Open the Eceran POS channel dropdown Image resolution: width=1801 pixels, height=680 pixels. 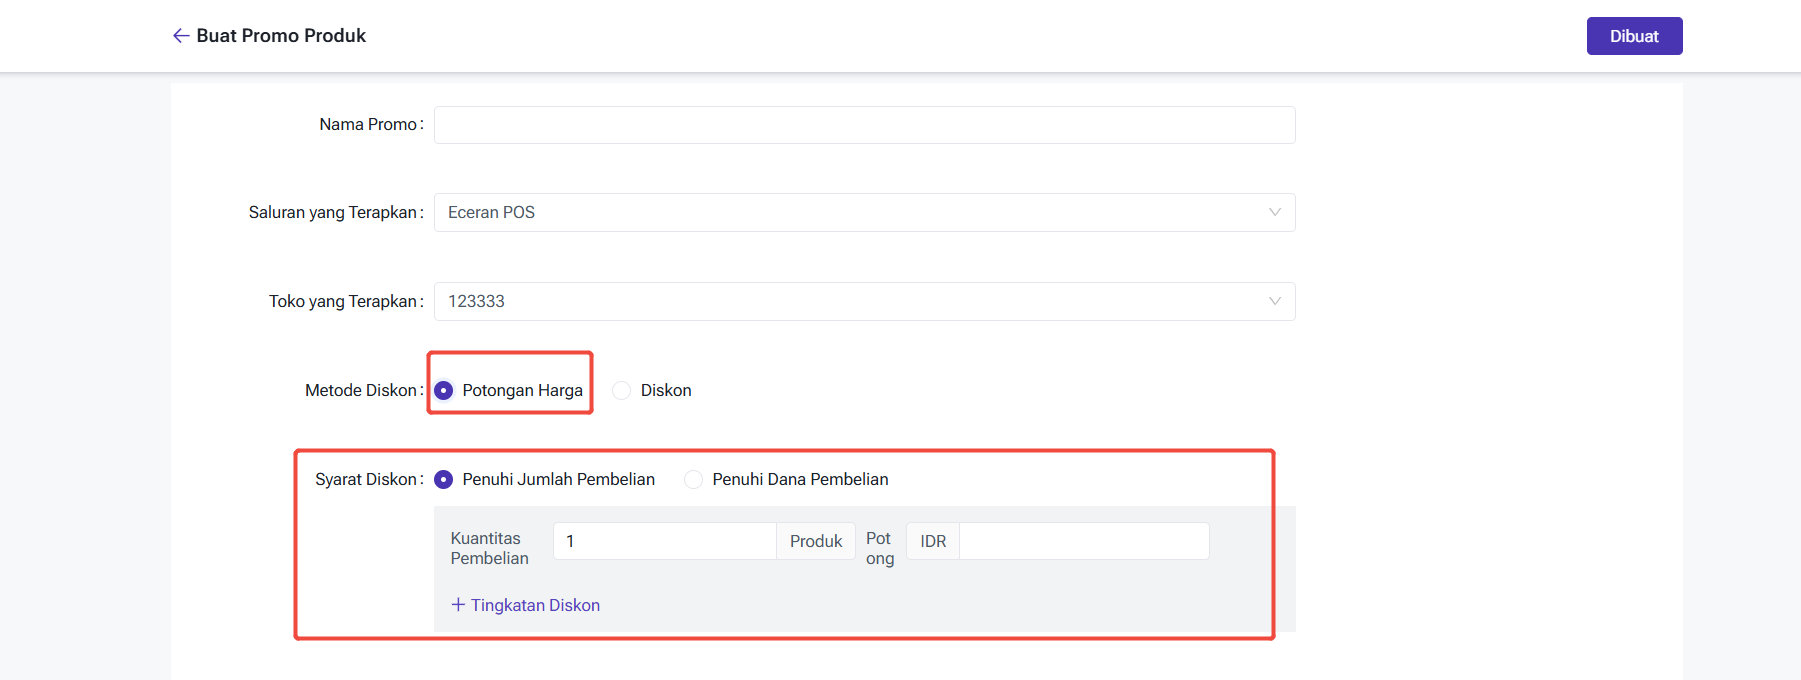(850, 212)
